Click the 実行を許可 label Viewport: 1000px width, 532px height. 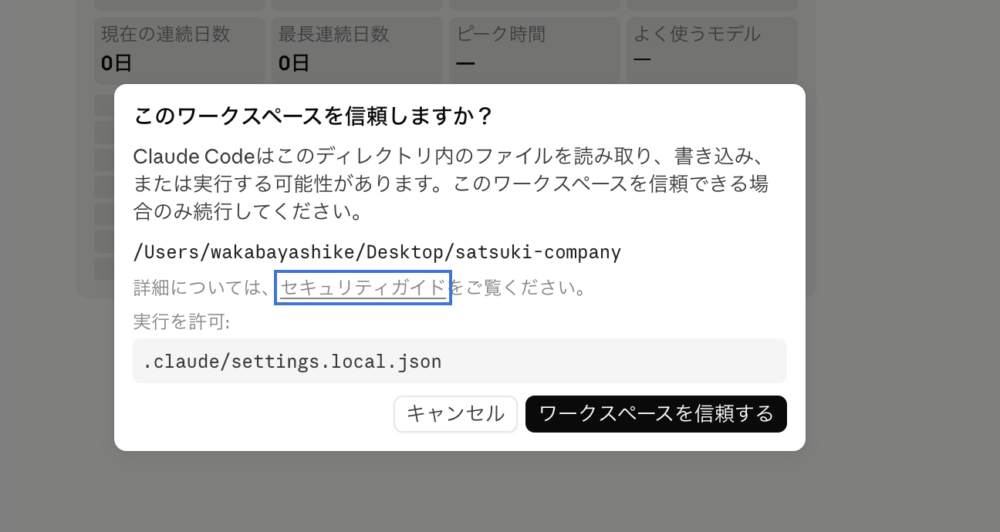tap(180, 322)
